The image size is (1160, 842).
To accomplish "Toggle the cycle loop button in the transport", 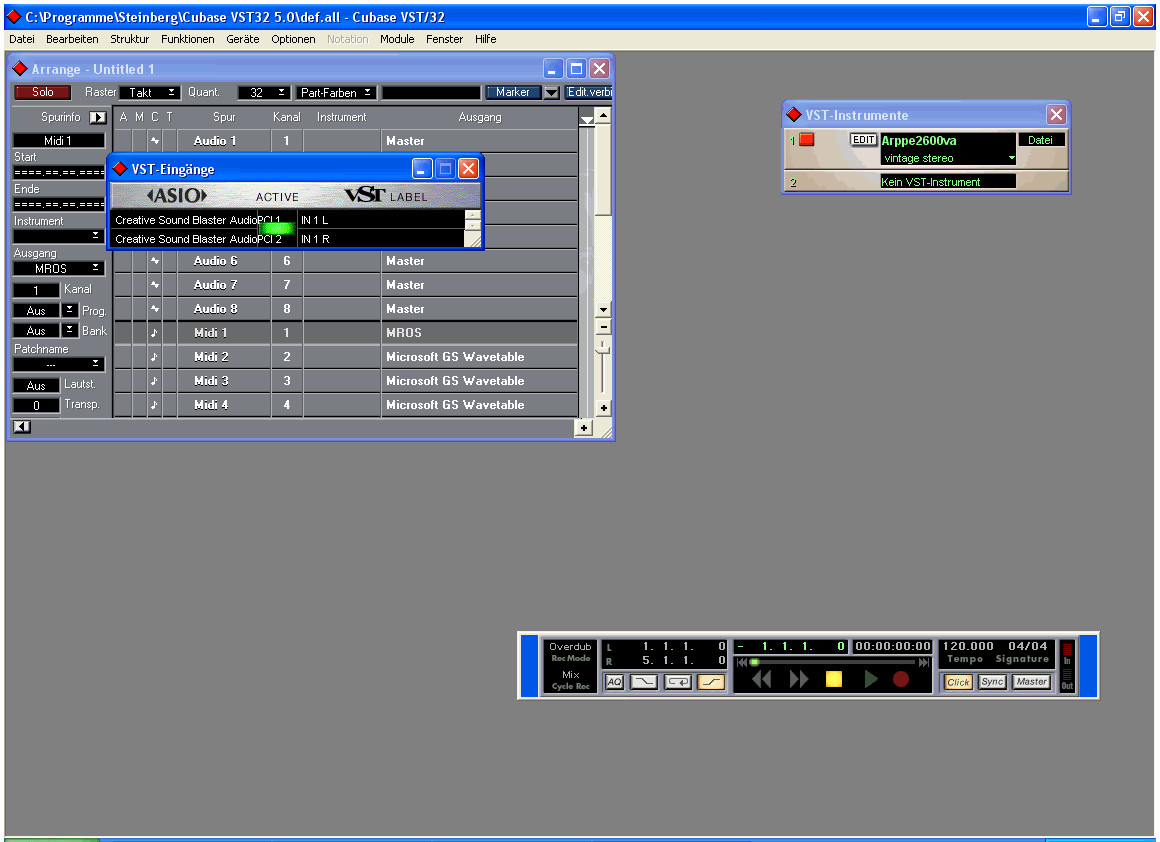I will coord(678,681).
